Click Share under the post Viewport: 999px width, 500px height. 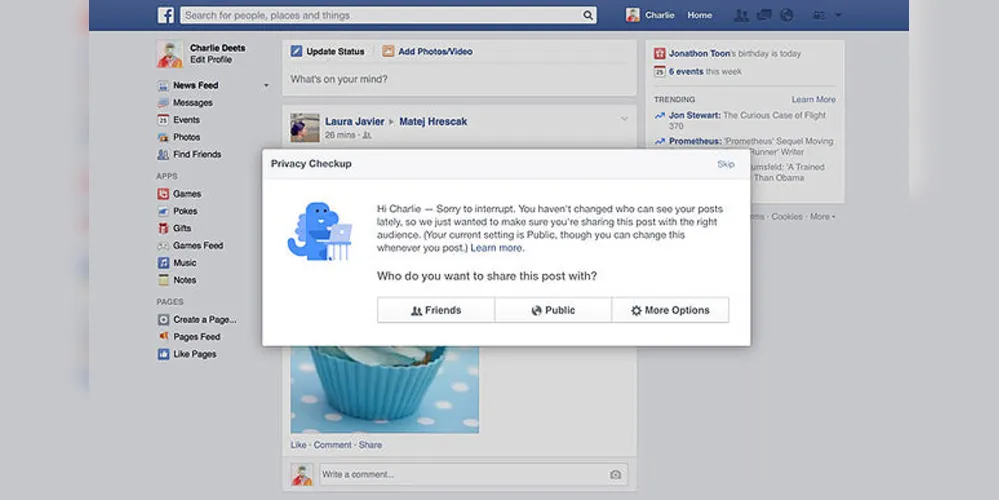coord(370,445)
